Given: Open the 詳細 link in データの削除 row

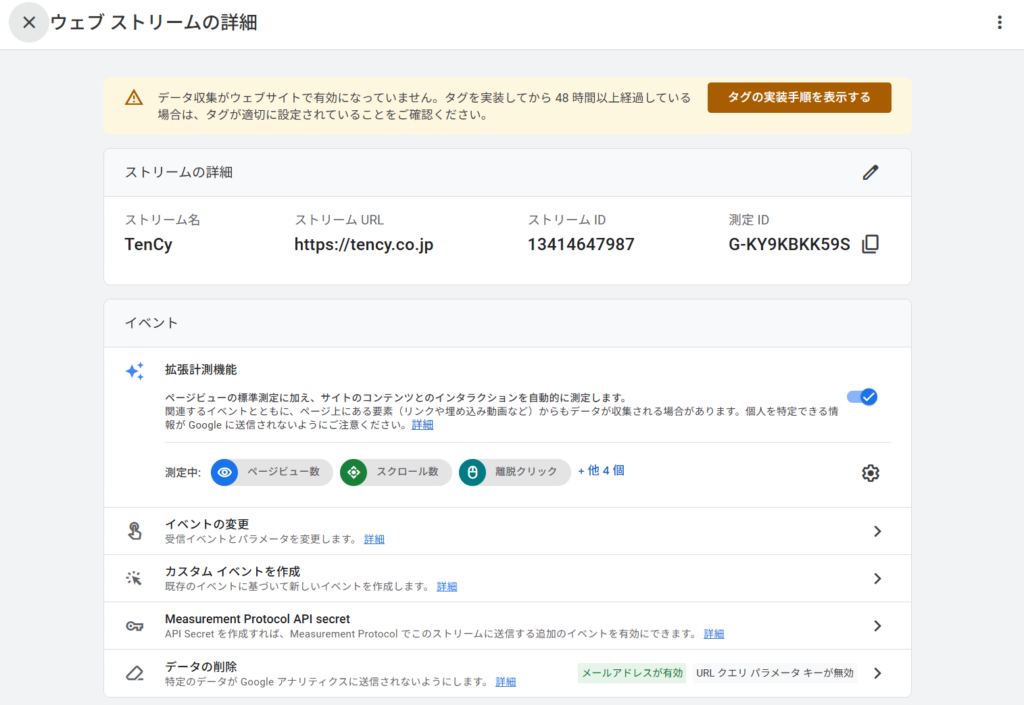Looking at the screenshot, I should (x=506, y=682).
